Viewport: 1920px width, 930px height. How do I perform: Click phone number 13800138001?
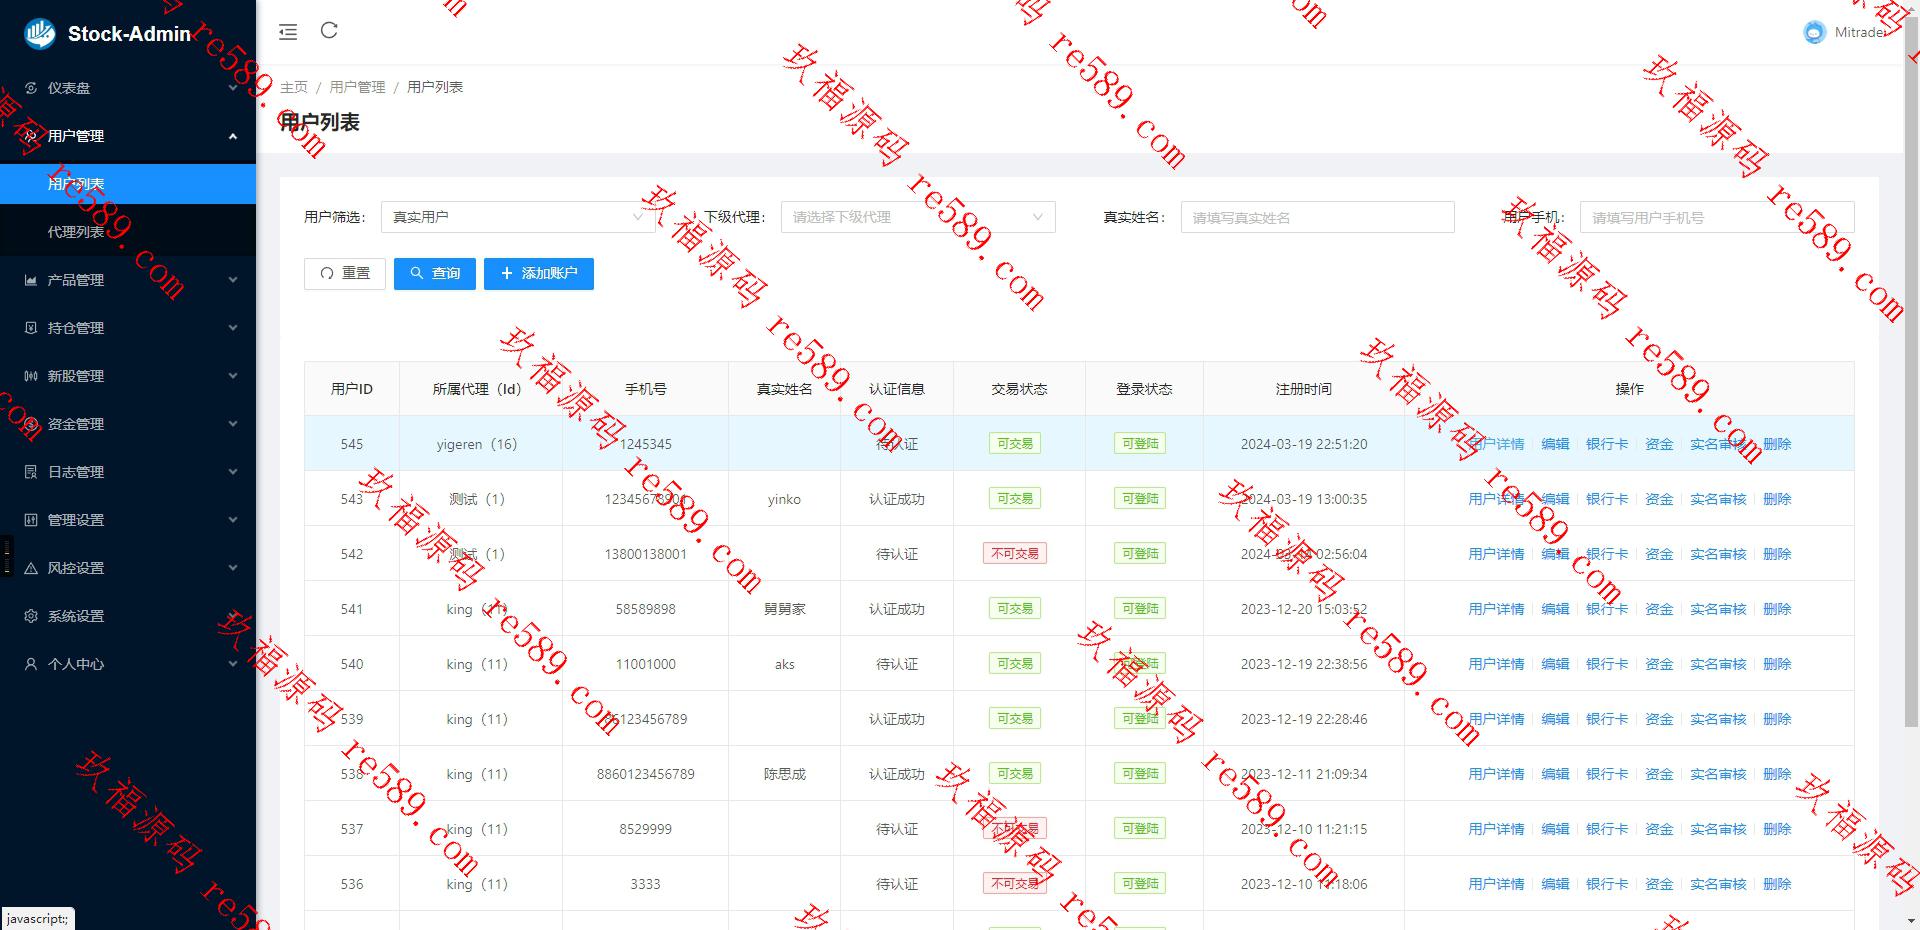click(x=646, y=554)
